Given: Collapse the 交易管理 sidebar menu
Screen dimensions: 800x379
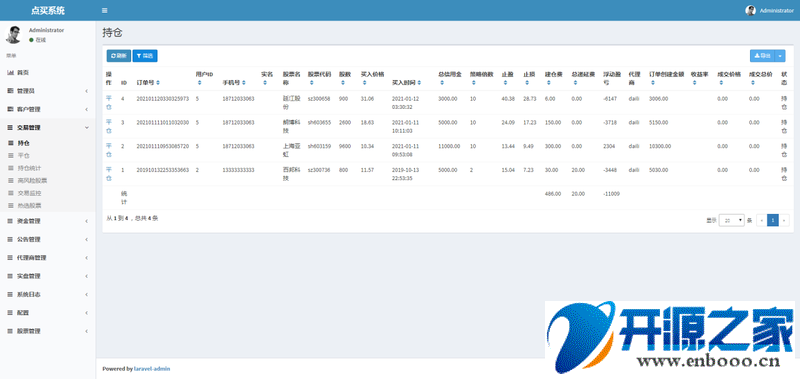Looking at the screenshot, I should coord(47,128).
